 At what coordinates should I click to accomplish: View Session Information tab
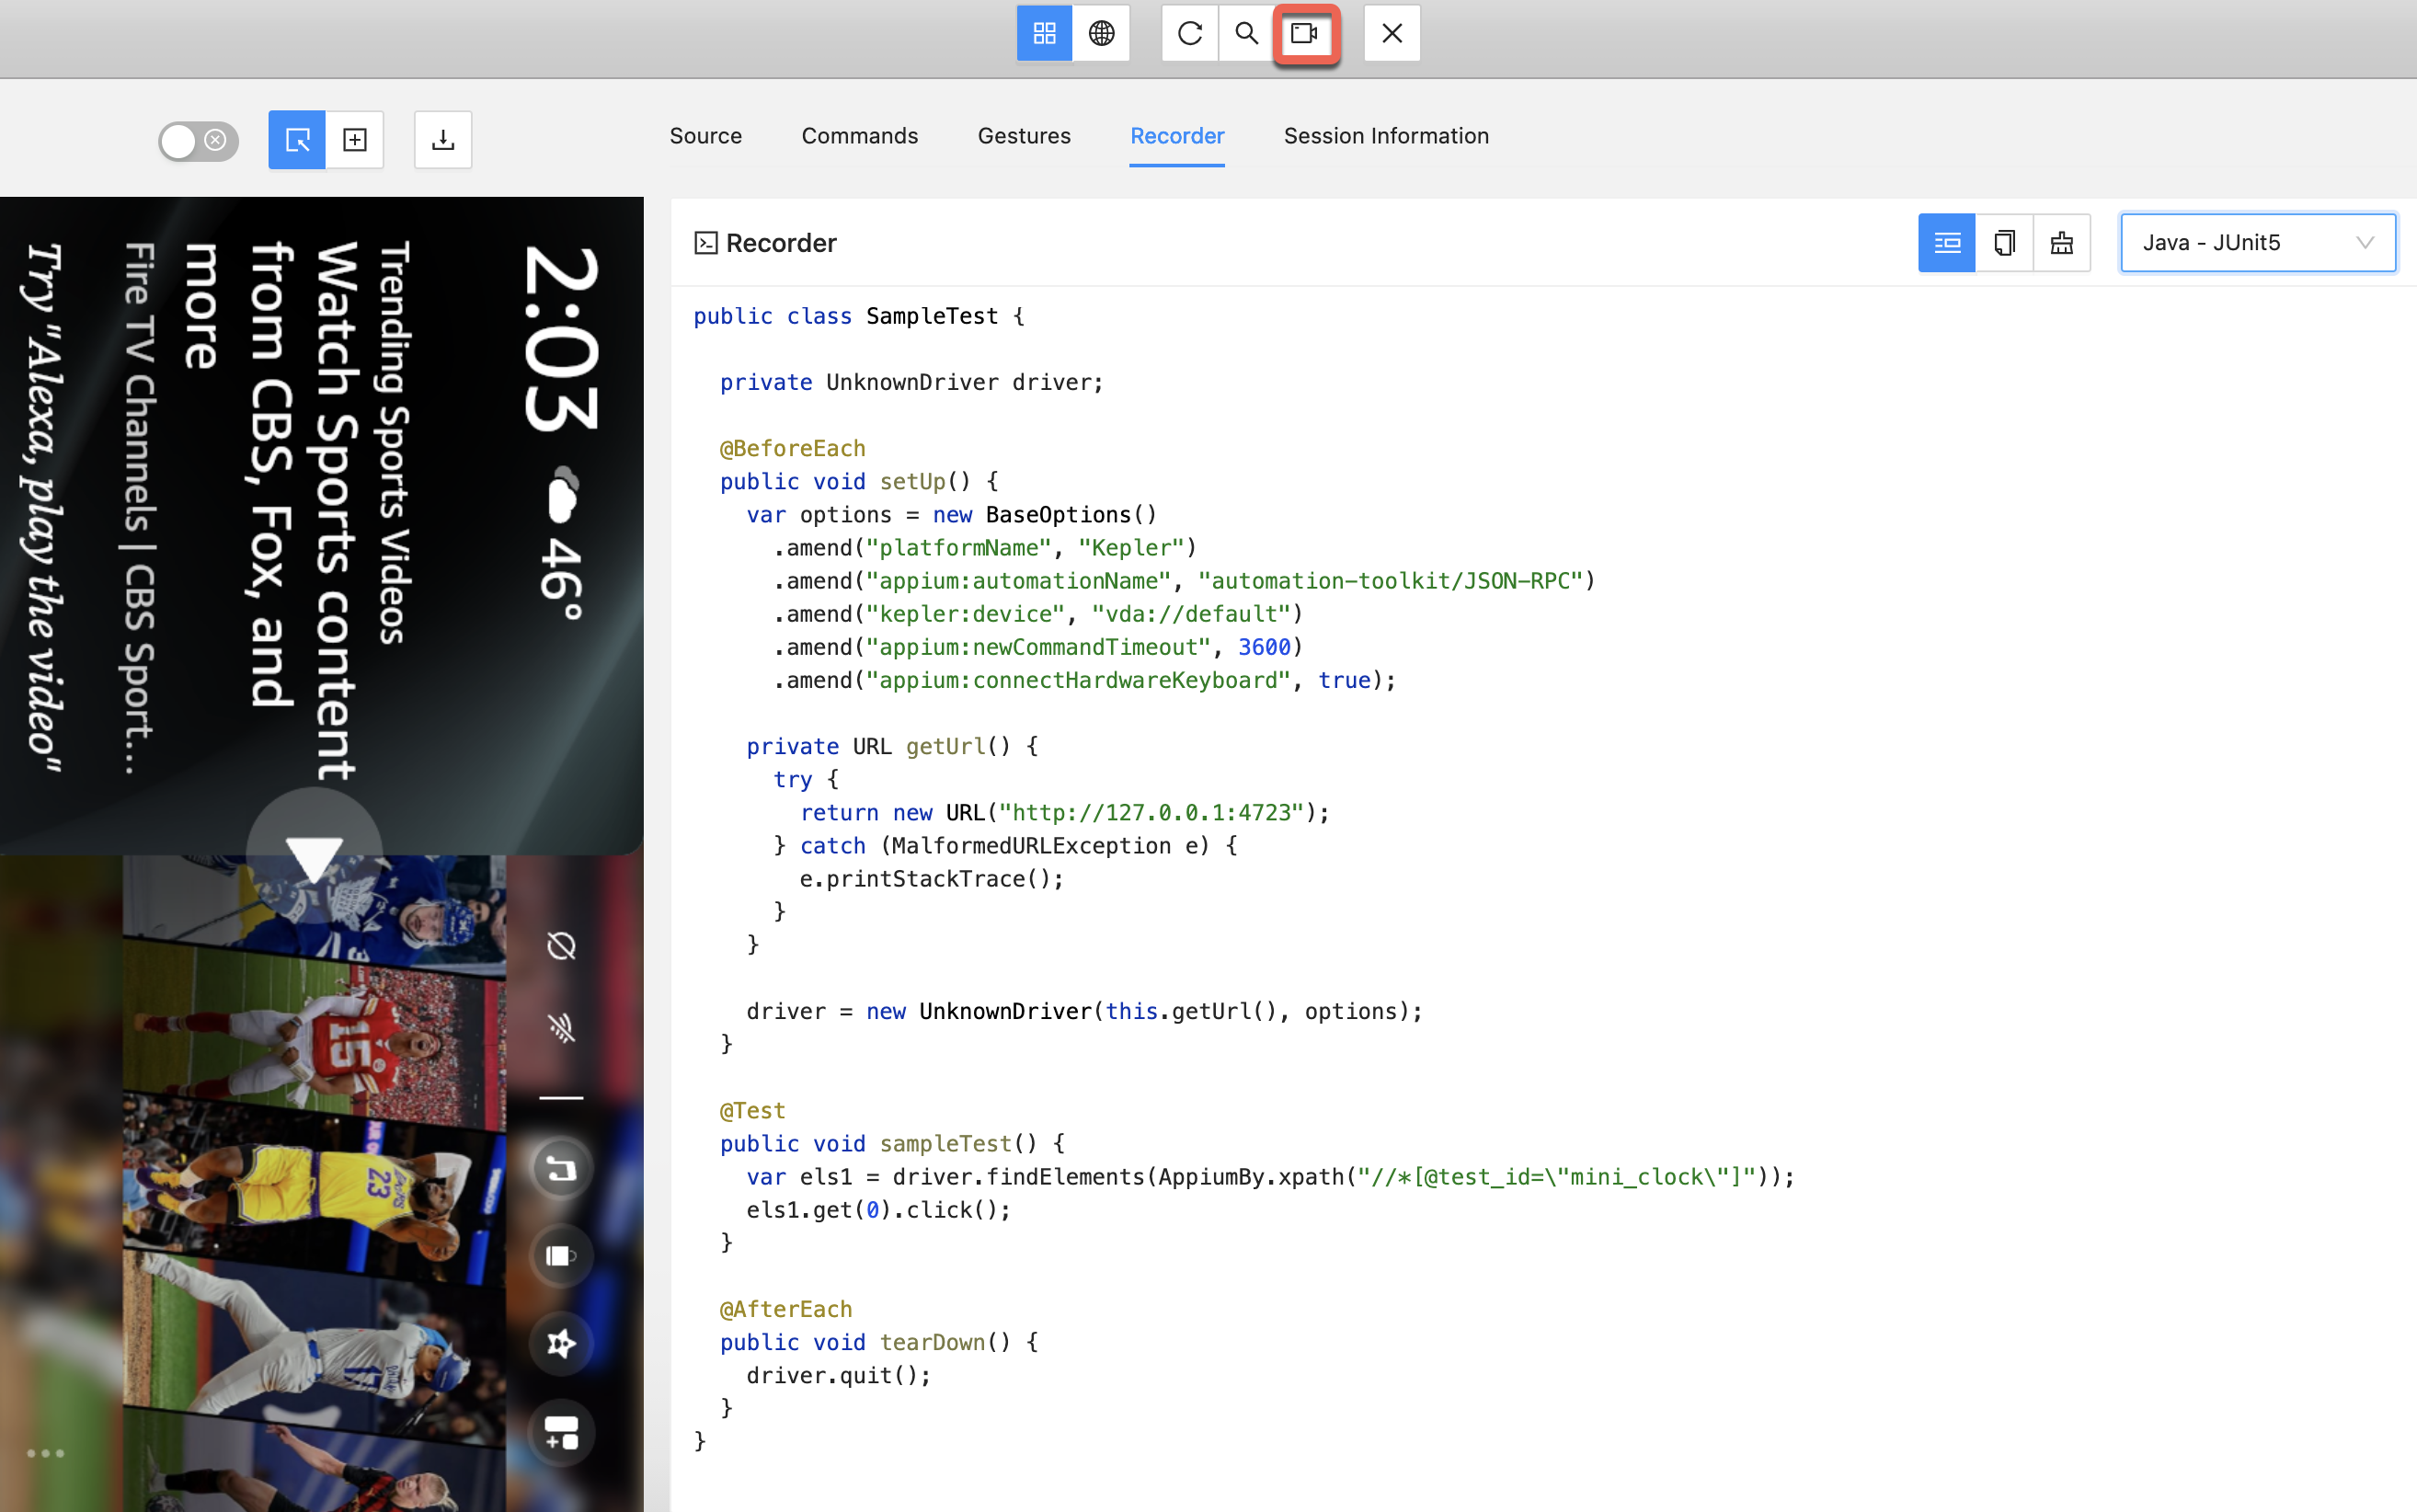pyautogui.click(x=1385, y=136)
